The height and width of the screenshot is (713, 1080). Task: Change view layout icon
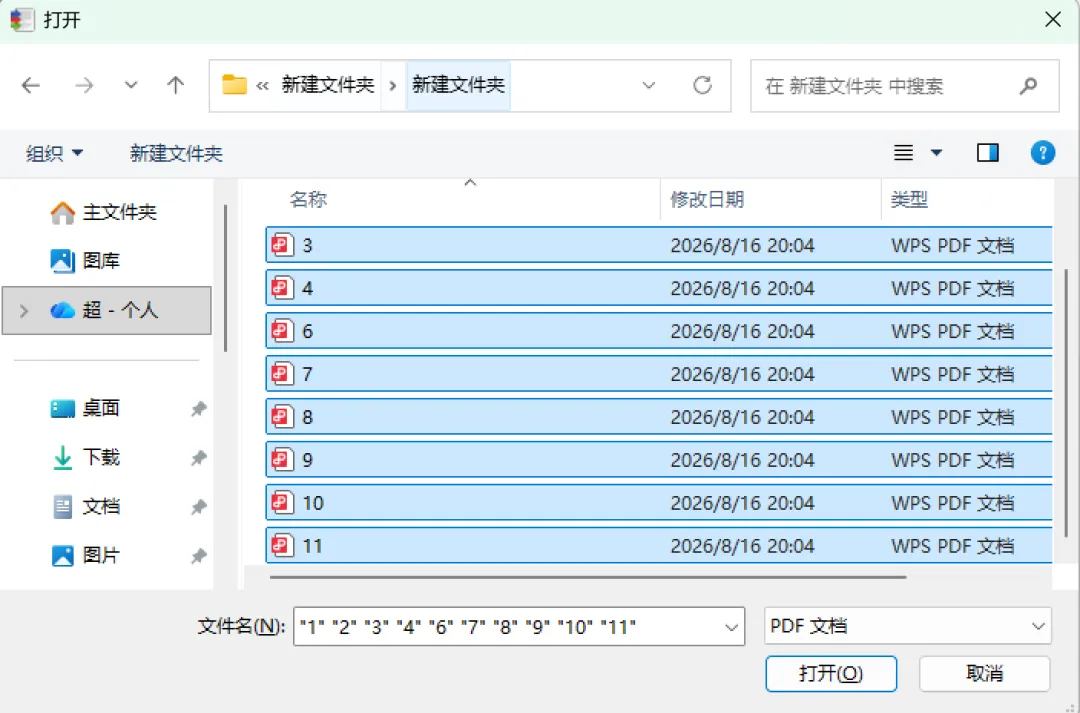click(904, 153)
